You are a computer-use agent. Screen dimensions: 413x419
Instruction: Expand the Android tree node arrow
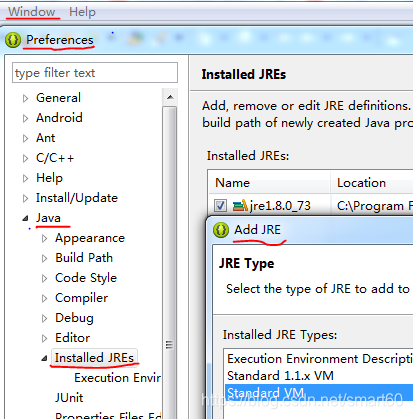pos(25,118)
